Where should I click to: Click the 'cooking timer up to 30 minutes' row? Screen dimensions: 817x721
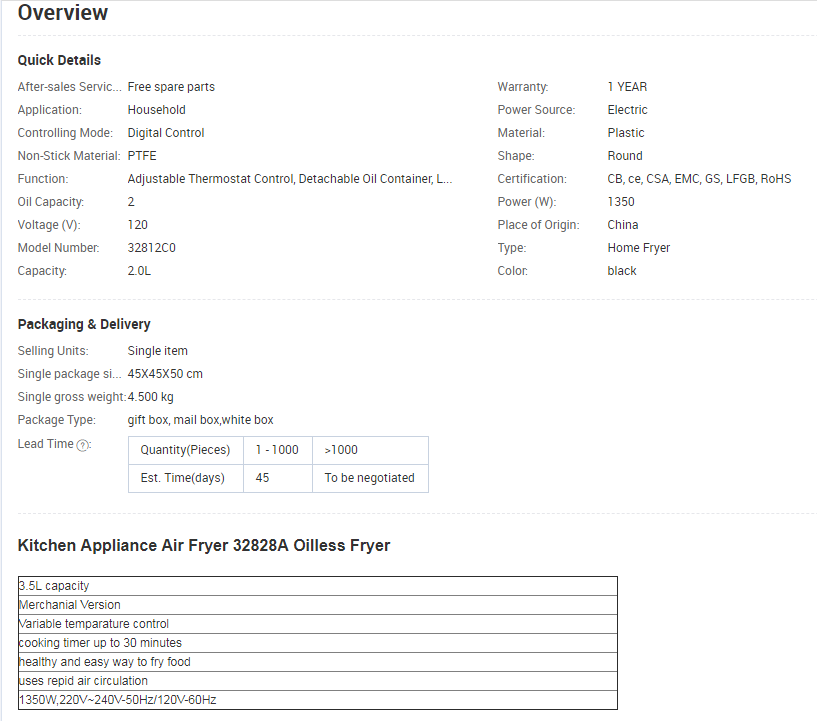point(317,643)
